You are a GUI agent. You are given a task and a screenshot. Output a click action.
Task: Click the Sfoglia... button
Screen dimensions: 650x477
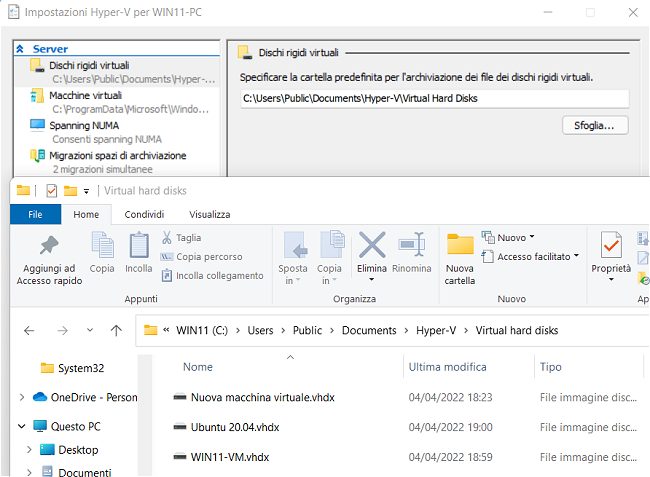tap(595, 125)
